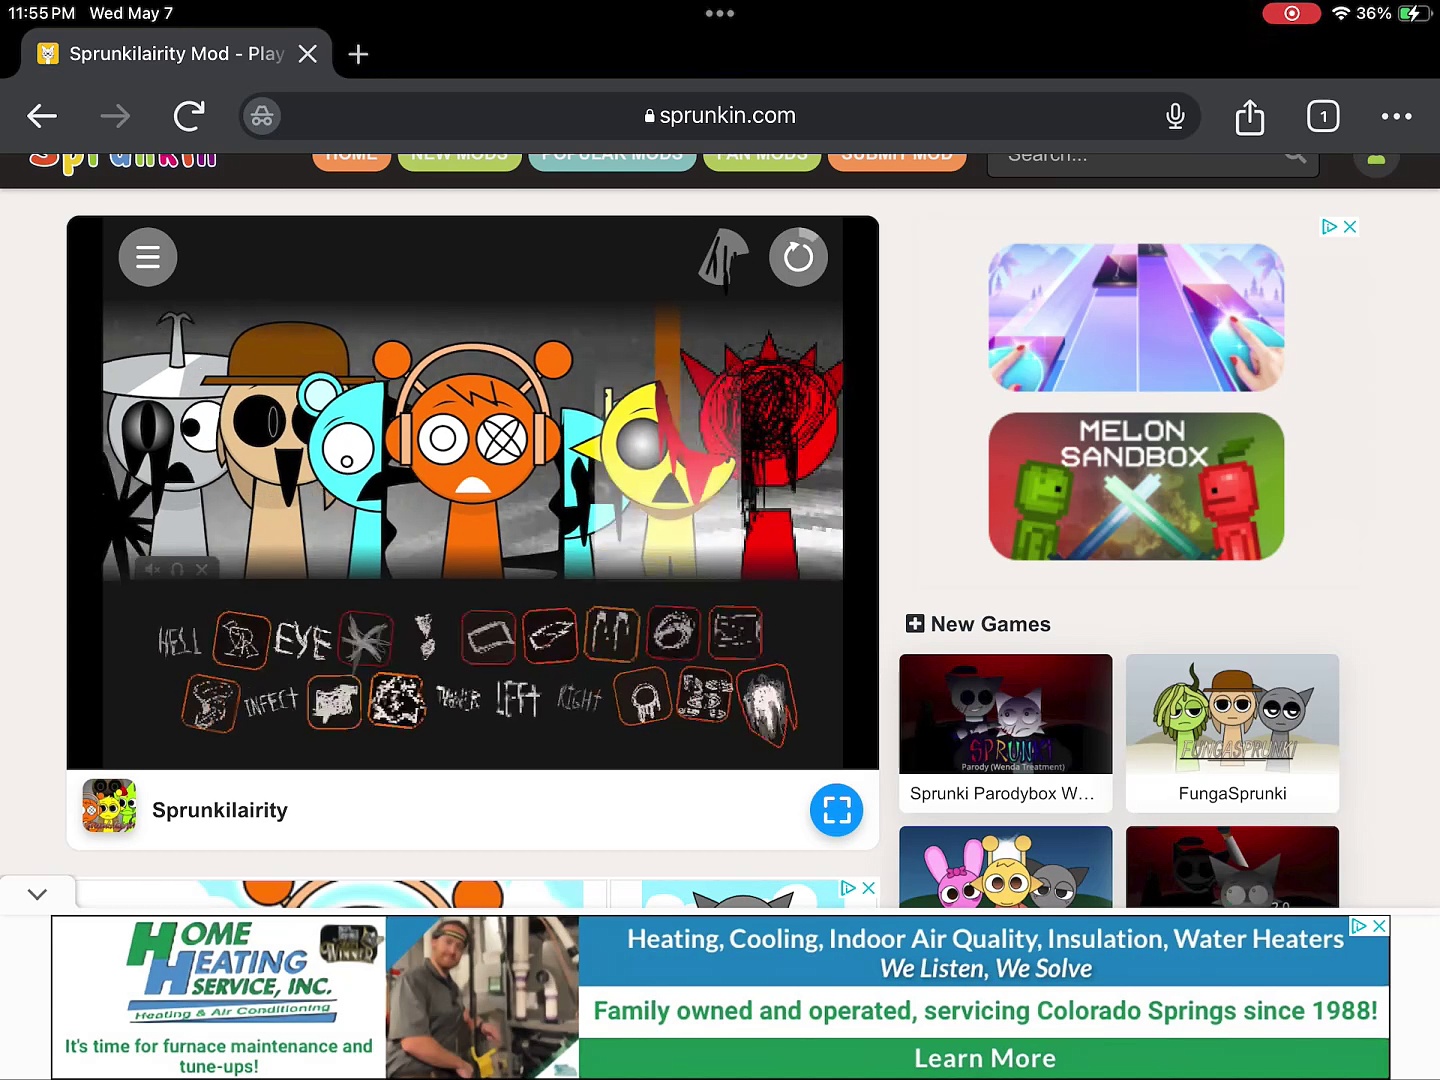The height and width of the screenshot is (1080, 1440).
Task: Choose the stacked eyes sound icon
Action: 706,695
